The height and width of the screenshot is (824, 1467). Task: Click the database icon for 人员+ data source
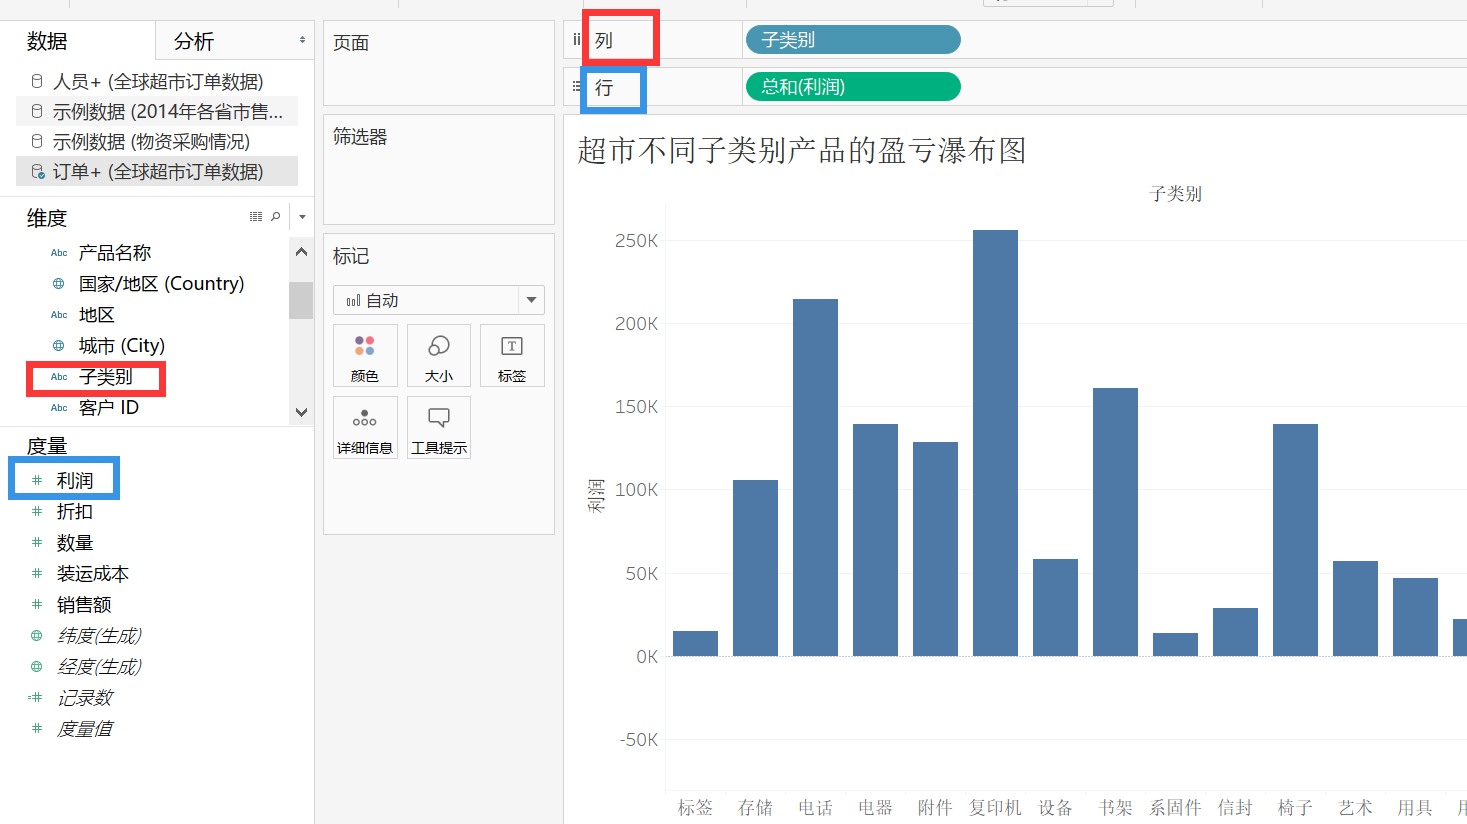click(x=37, y=81)
